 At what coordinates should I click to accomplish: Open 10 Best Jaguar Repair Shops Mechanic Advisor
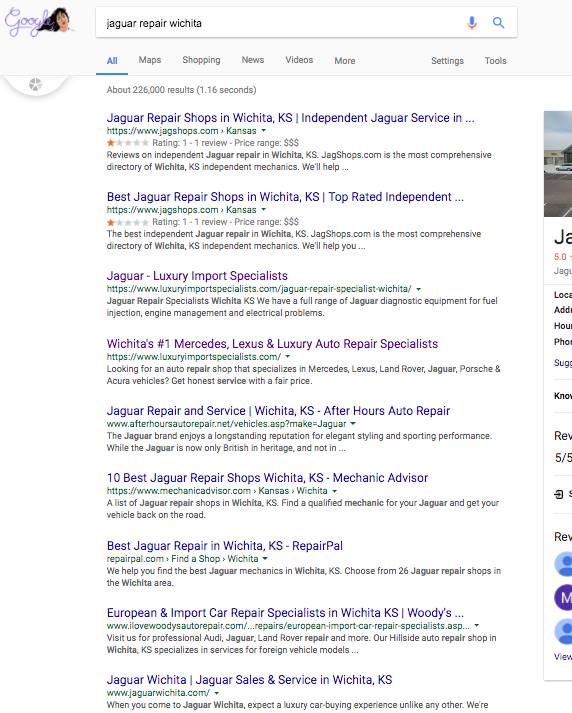267,478
